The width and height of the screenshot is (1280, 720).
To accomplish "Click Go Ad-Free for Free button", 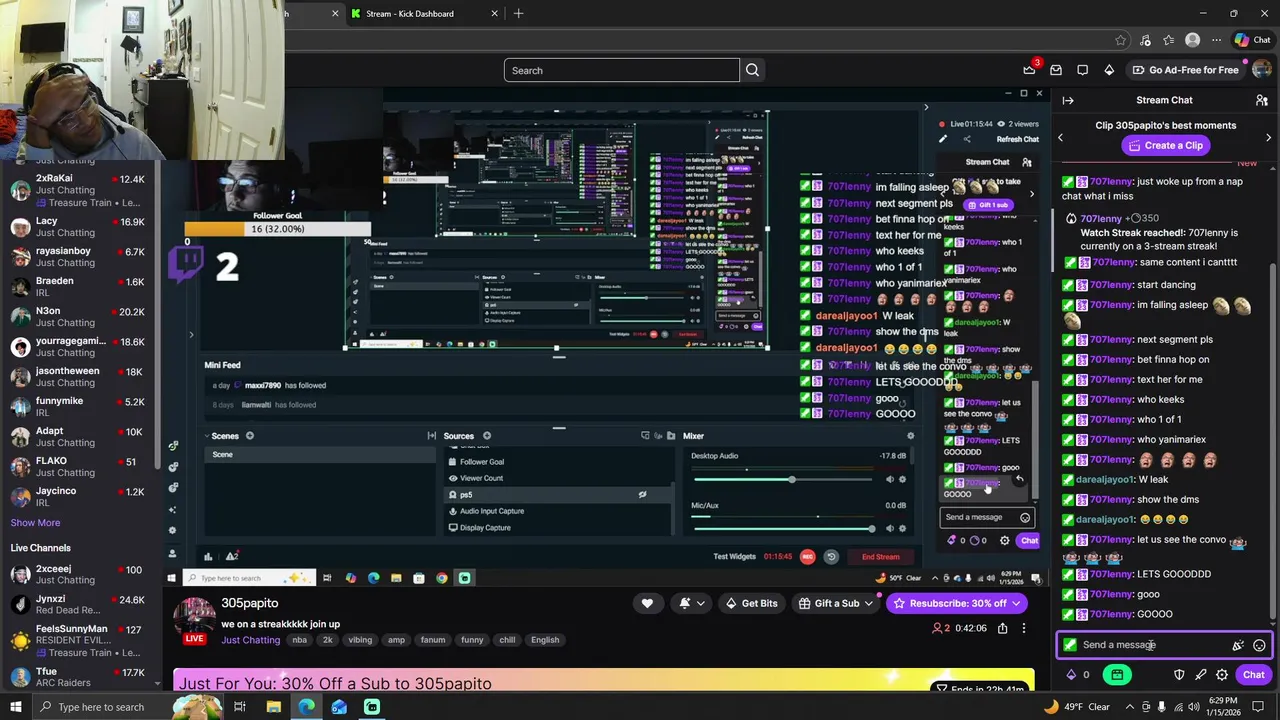I will [1184, 70].
